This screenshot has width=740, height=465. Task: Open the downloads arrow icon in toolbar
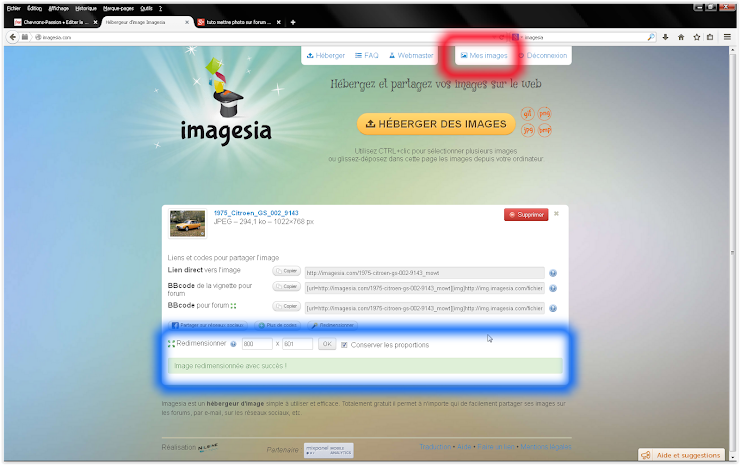[x=665, y=37]
